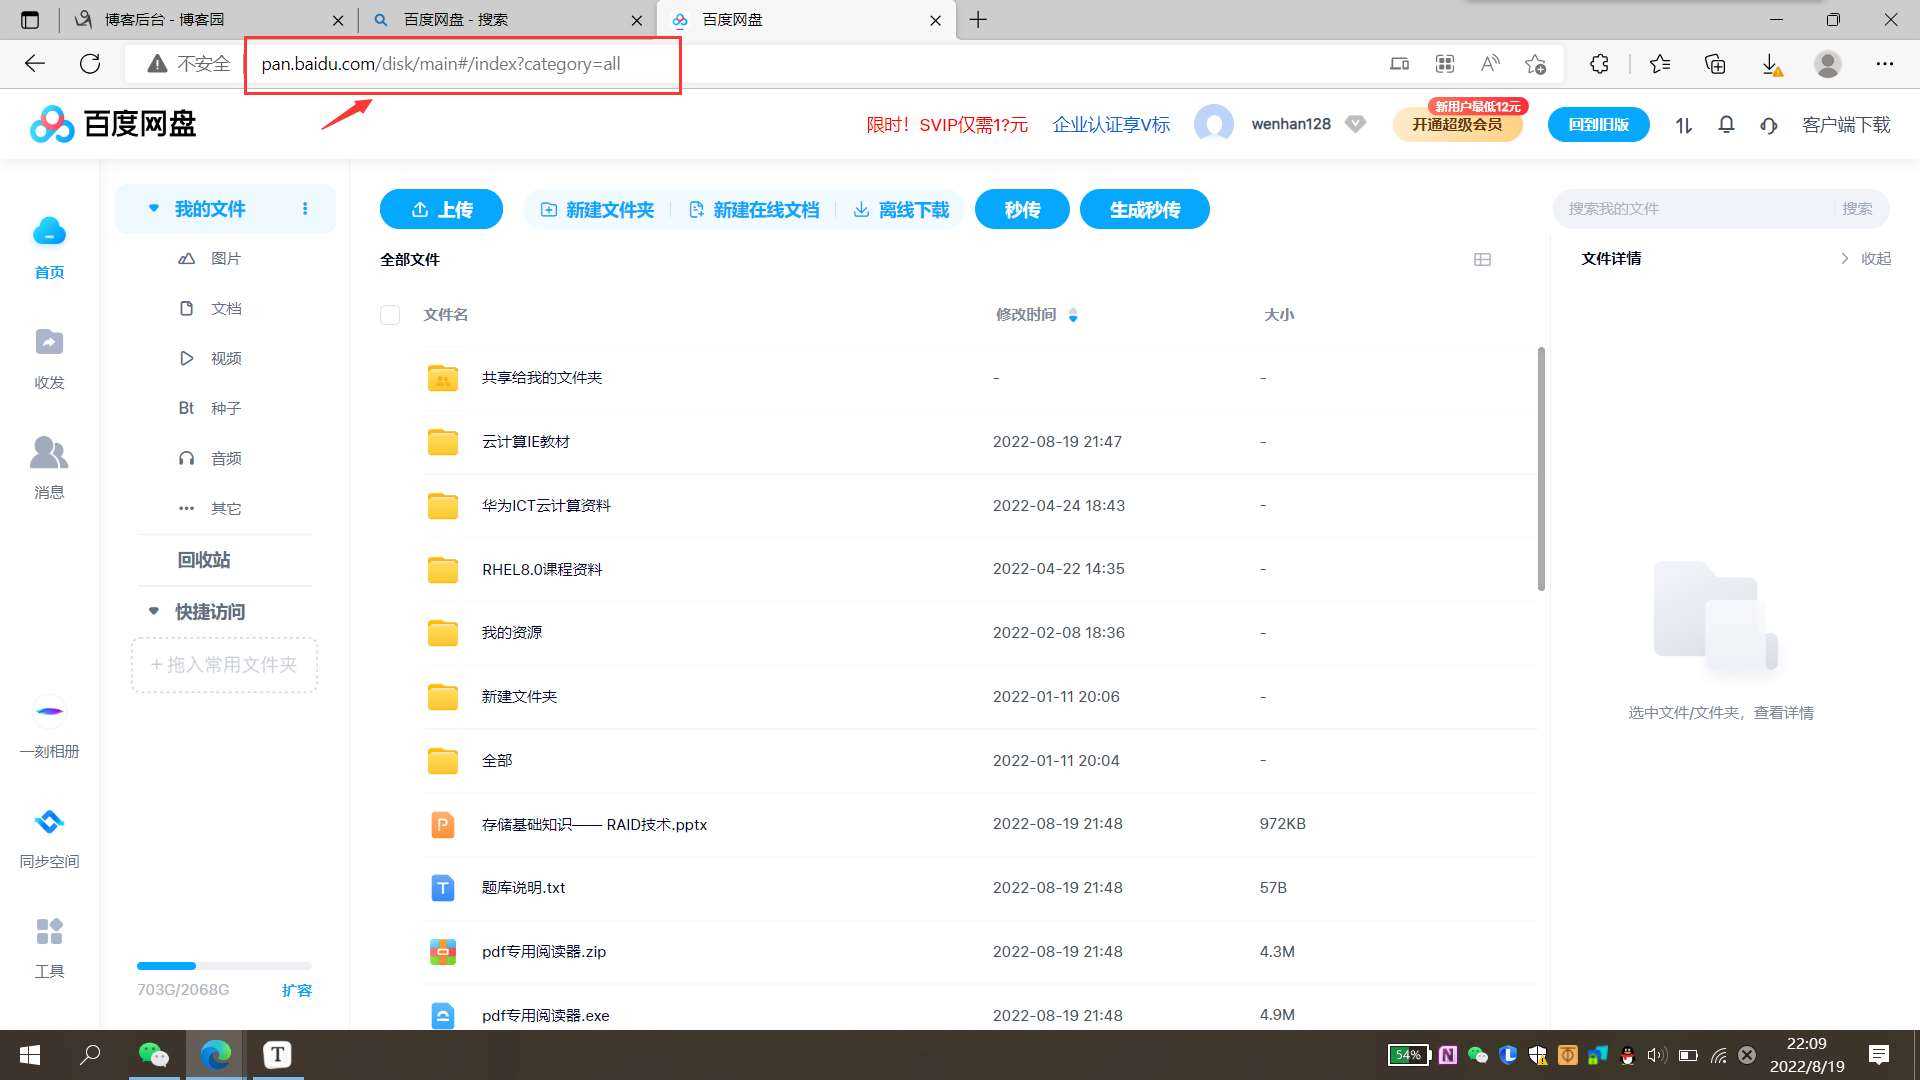1920x1080 pixels.
Task: Select 图片 category
Action: click(x=210, y=258)
